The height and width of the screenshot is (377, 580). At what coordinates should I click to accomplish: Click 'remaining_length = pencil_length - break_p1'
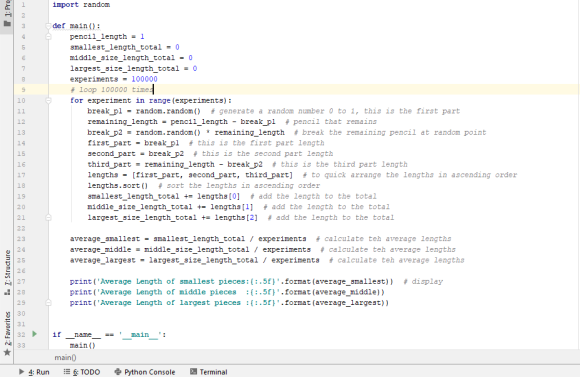(x=181, y=122)
